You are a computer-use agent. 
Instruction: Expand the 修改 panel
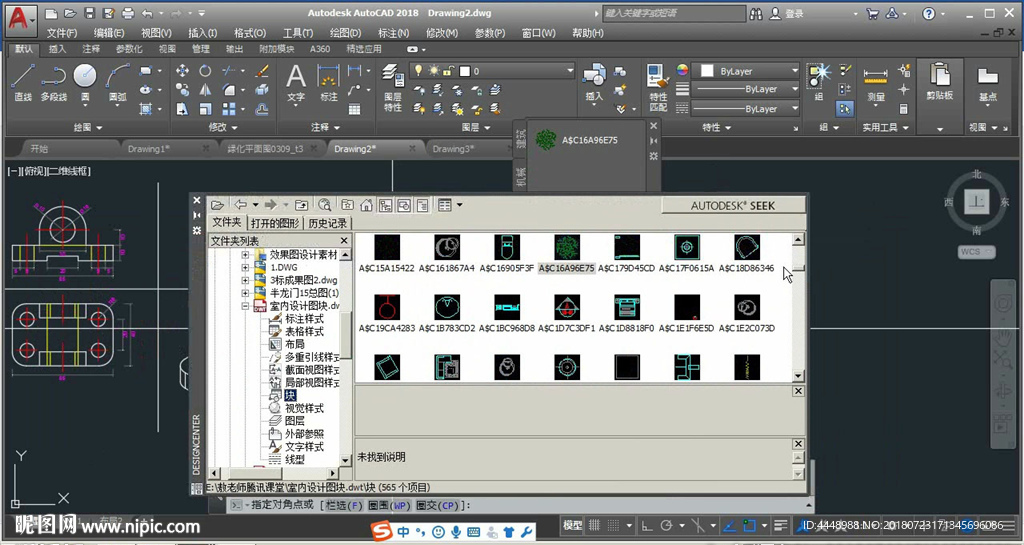(223, 127)
